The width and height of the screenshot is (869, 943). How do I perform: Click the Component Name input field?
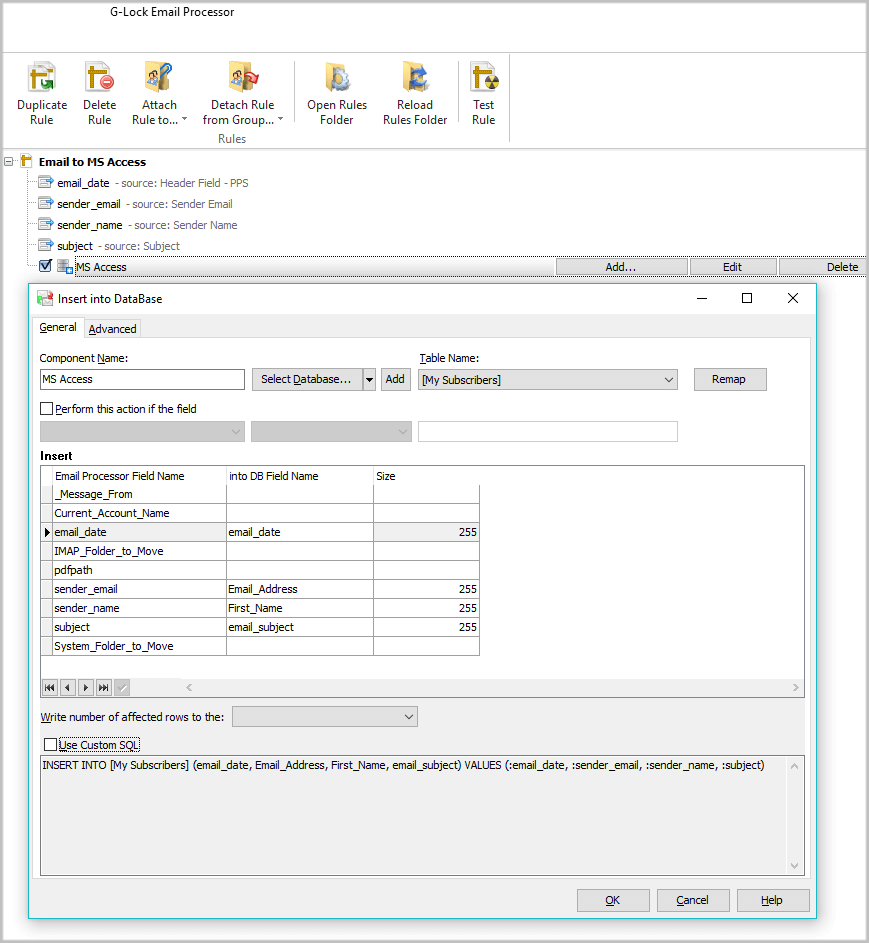pyautogui.click(x=142, y=379)
